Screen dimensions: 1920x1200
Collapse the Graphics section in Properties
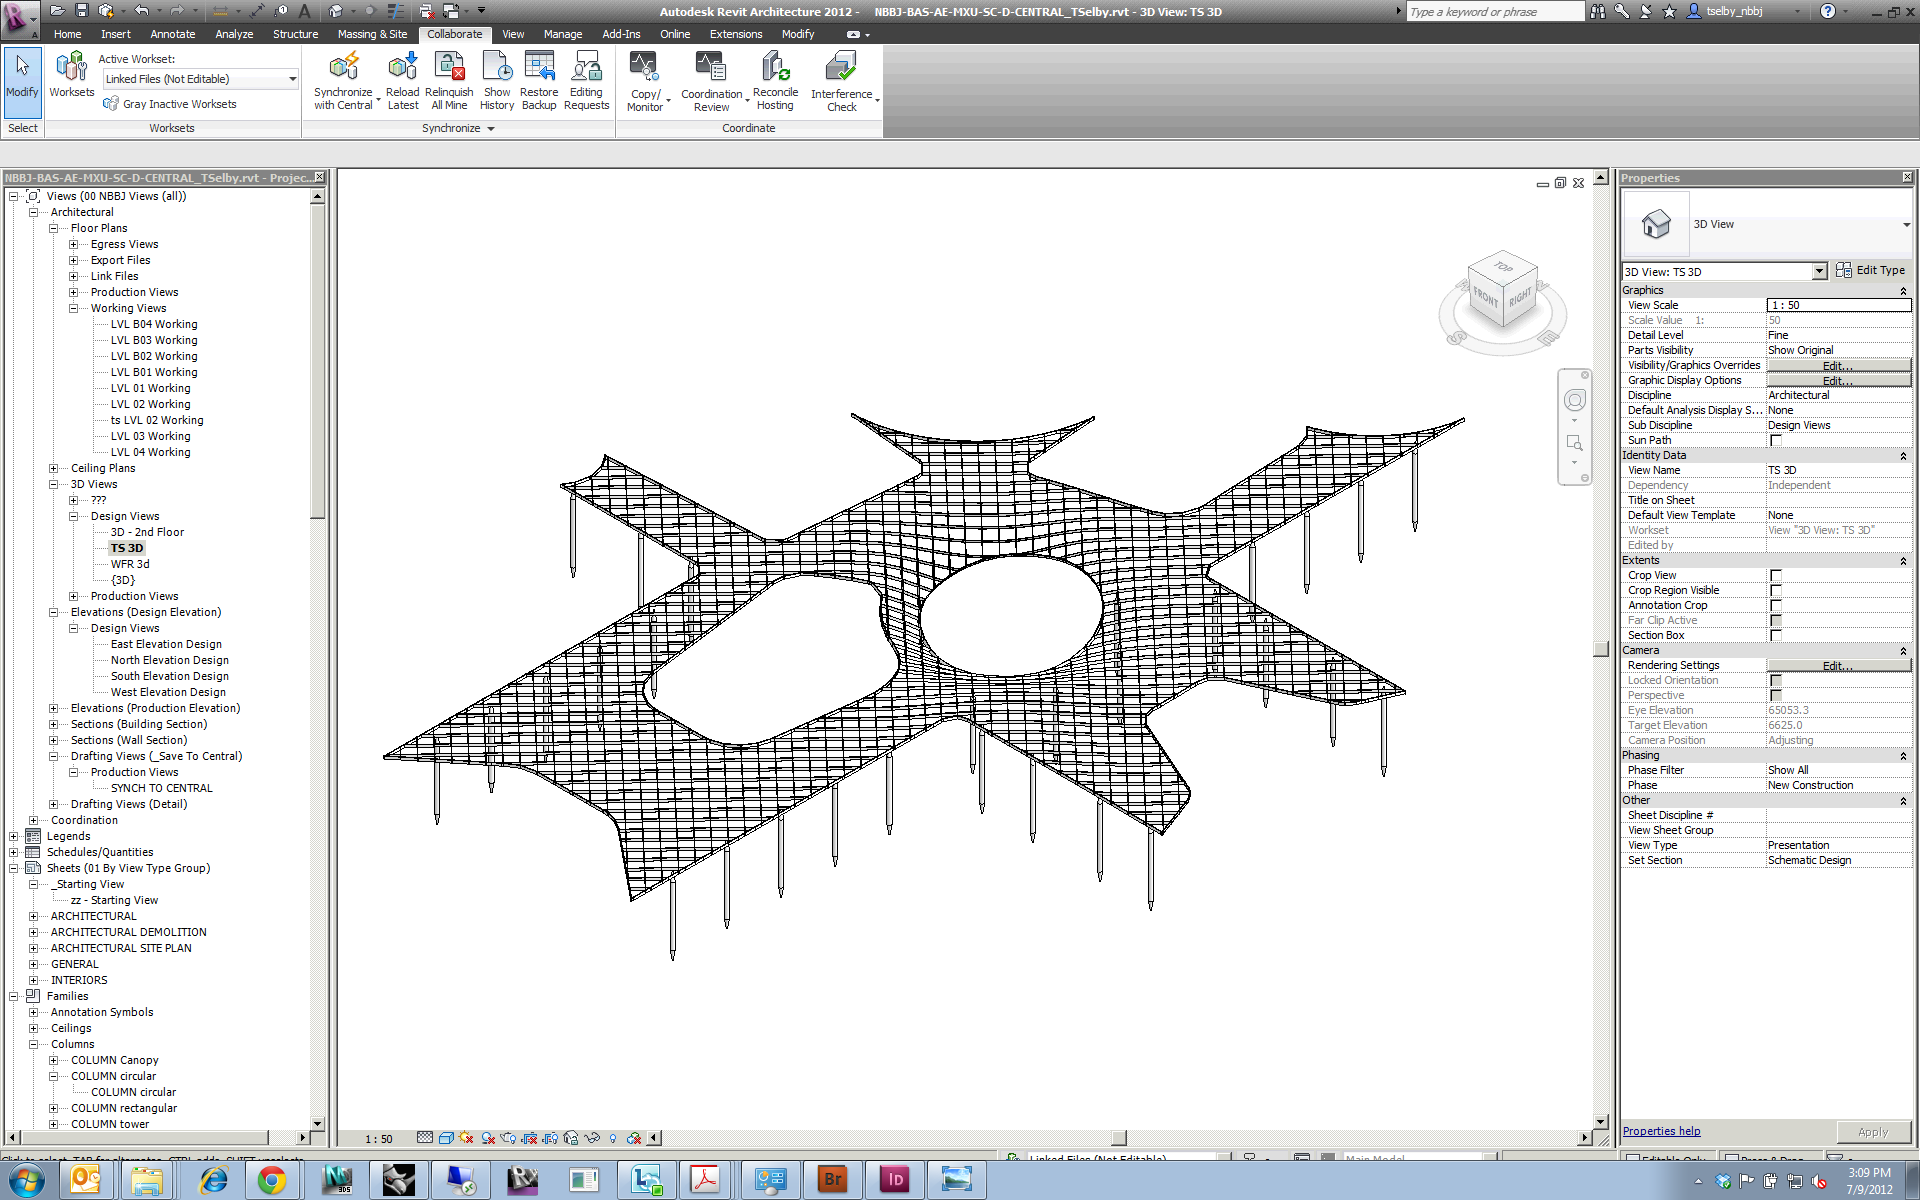click(1903, 291)
